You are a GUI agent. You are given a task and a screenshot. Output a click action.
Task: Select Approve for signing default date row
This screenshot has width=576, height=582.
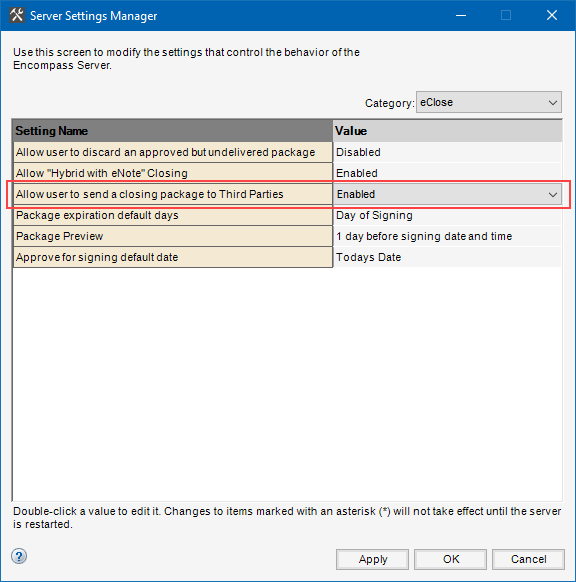pos(173,257)
